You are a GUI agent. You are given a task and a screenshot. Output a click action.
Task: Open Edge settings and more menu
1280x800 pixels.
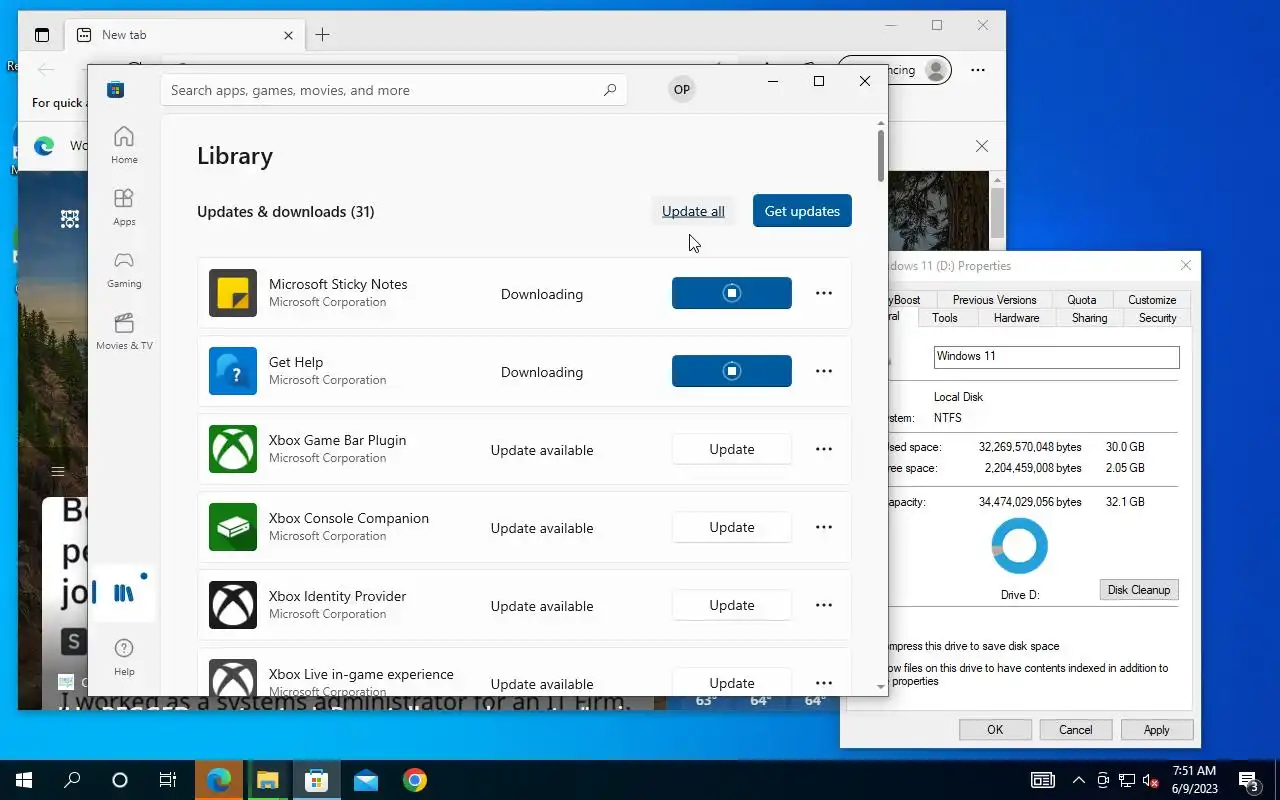point(978,70)
